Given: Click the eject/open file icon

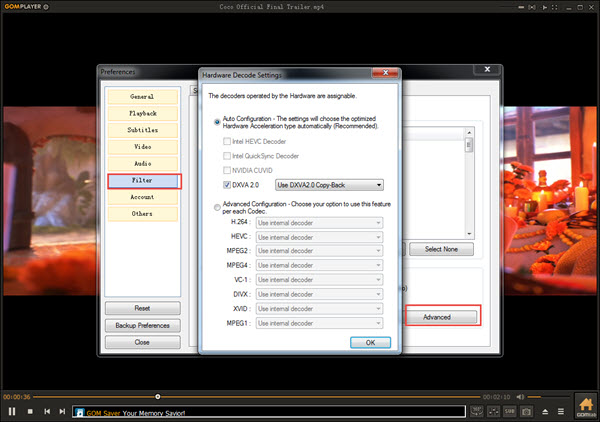Looking at the screenshot, I should pos(545,411).
